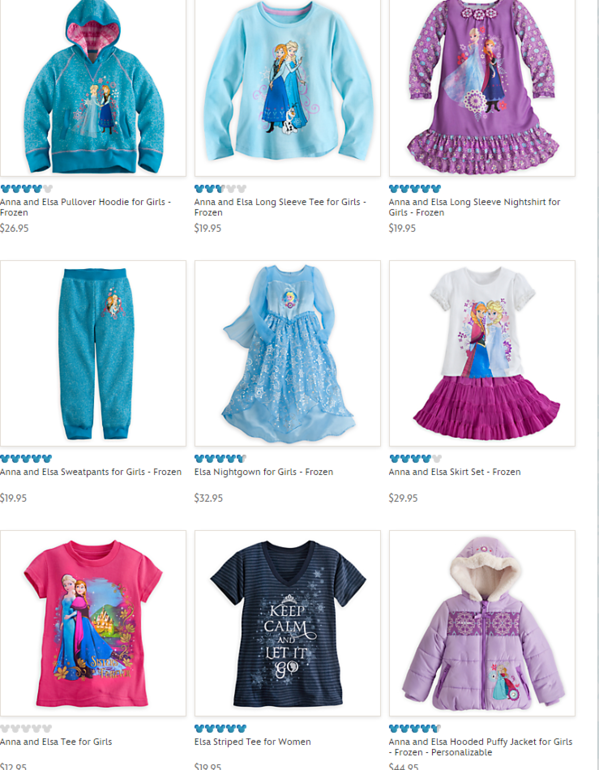
Task: Click the Anna and Elsa Pullover Hoodie title
Action: point(85,207)
